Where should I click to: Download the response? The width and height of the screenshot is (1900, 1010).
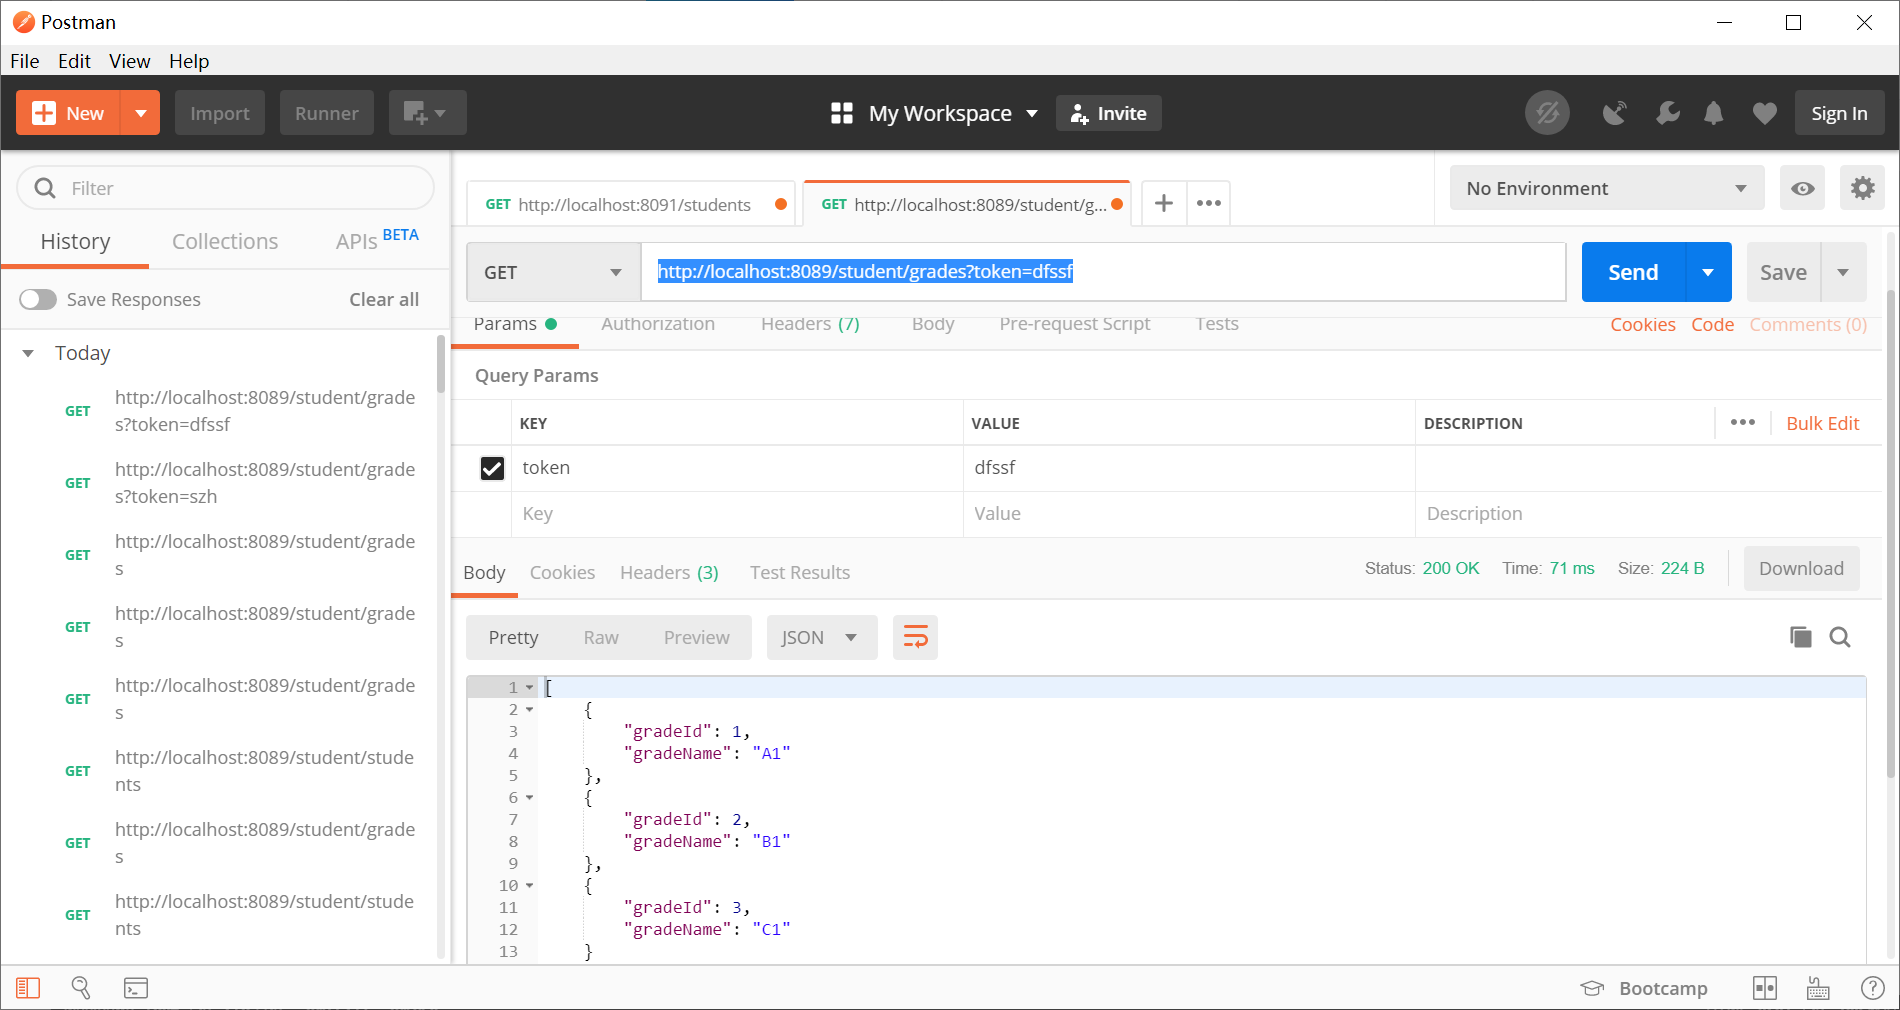[1801, 568]
